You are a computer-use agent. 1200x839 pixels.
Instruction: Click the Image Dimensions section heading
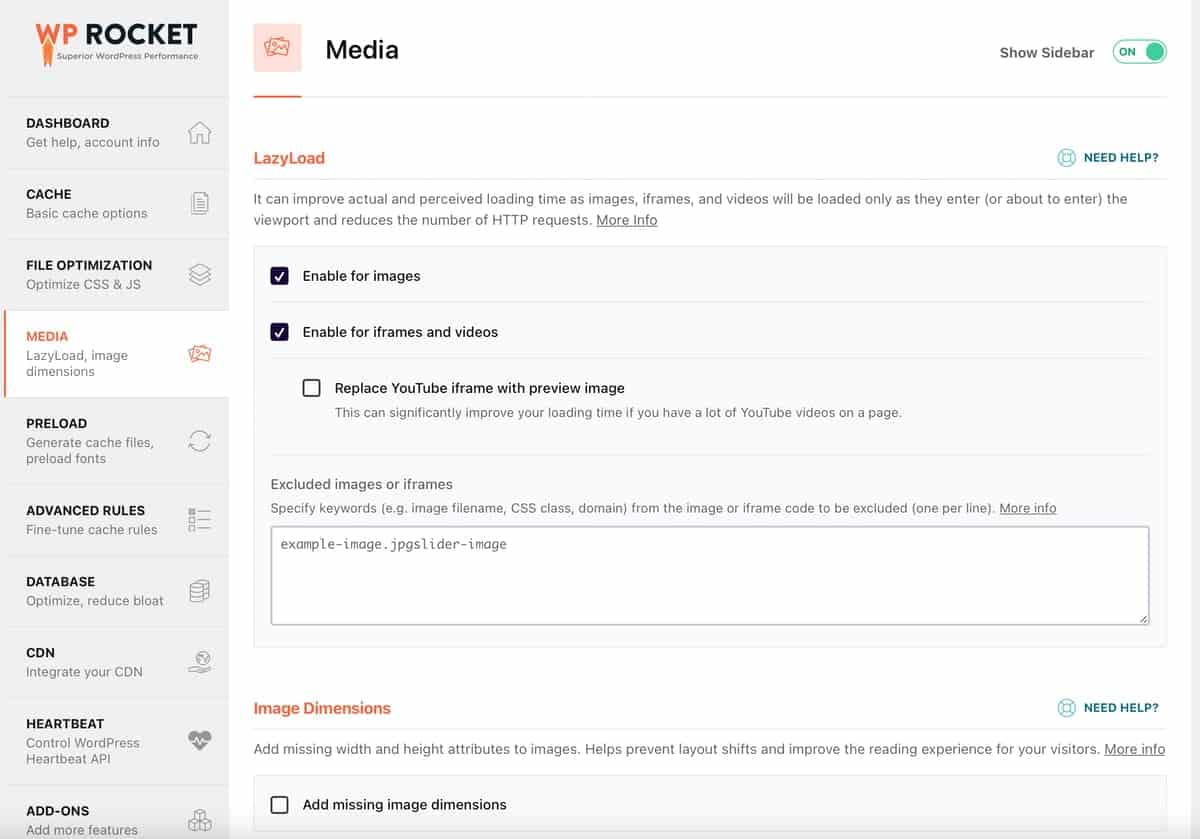click(322, 708)
